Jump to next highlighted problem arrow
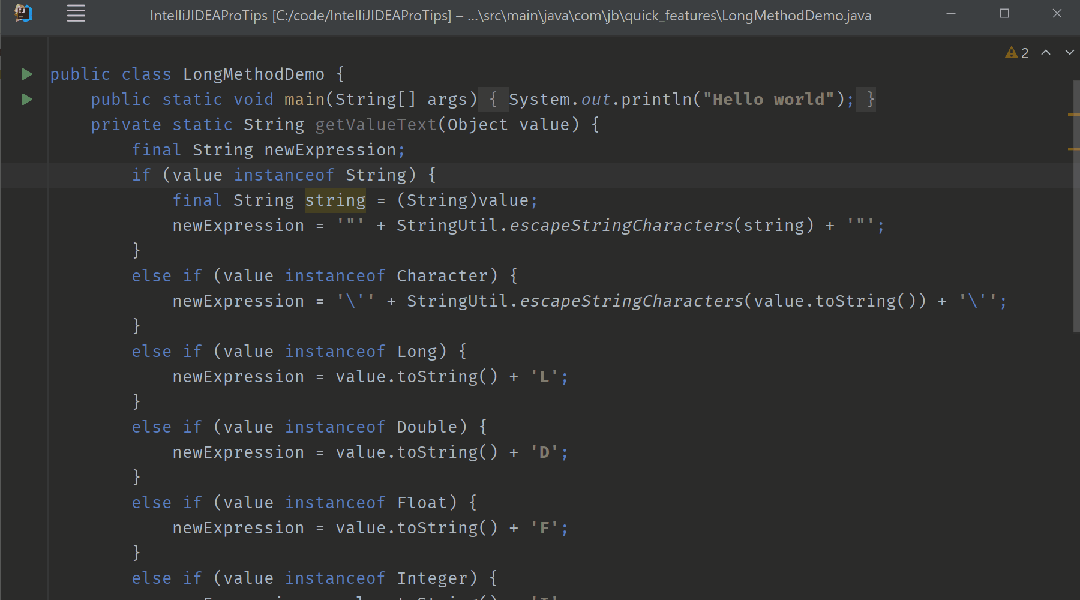This screenshot has width=1080, height=600. (x=1069, y=52)
